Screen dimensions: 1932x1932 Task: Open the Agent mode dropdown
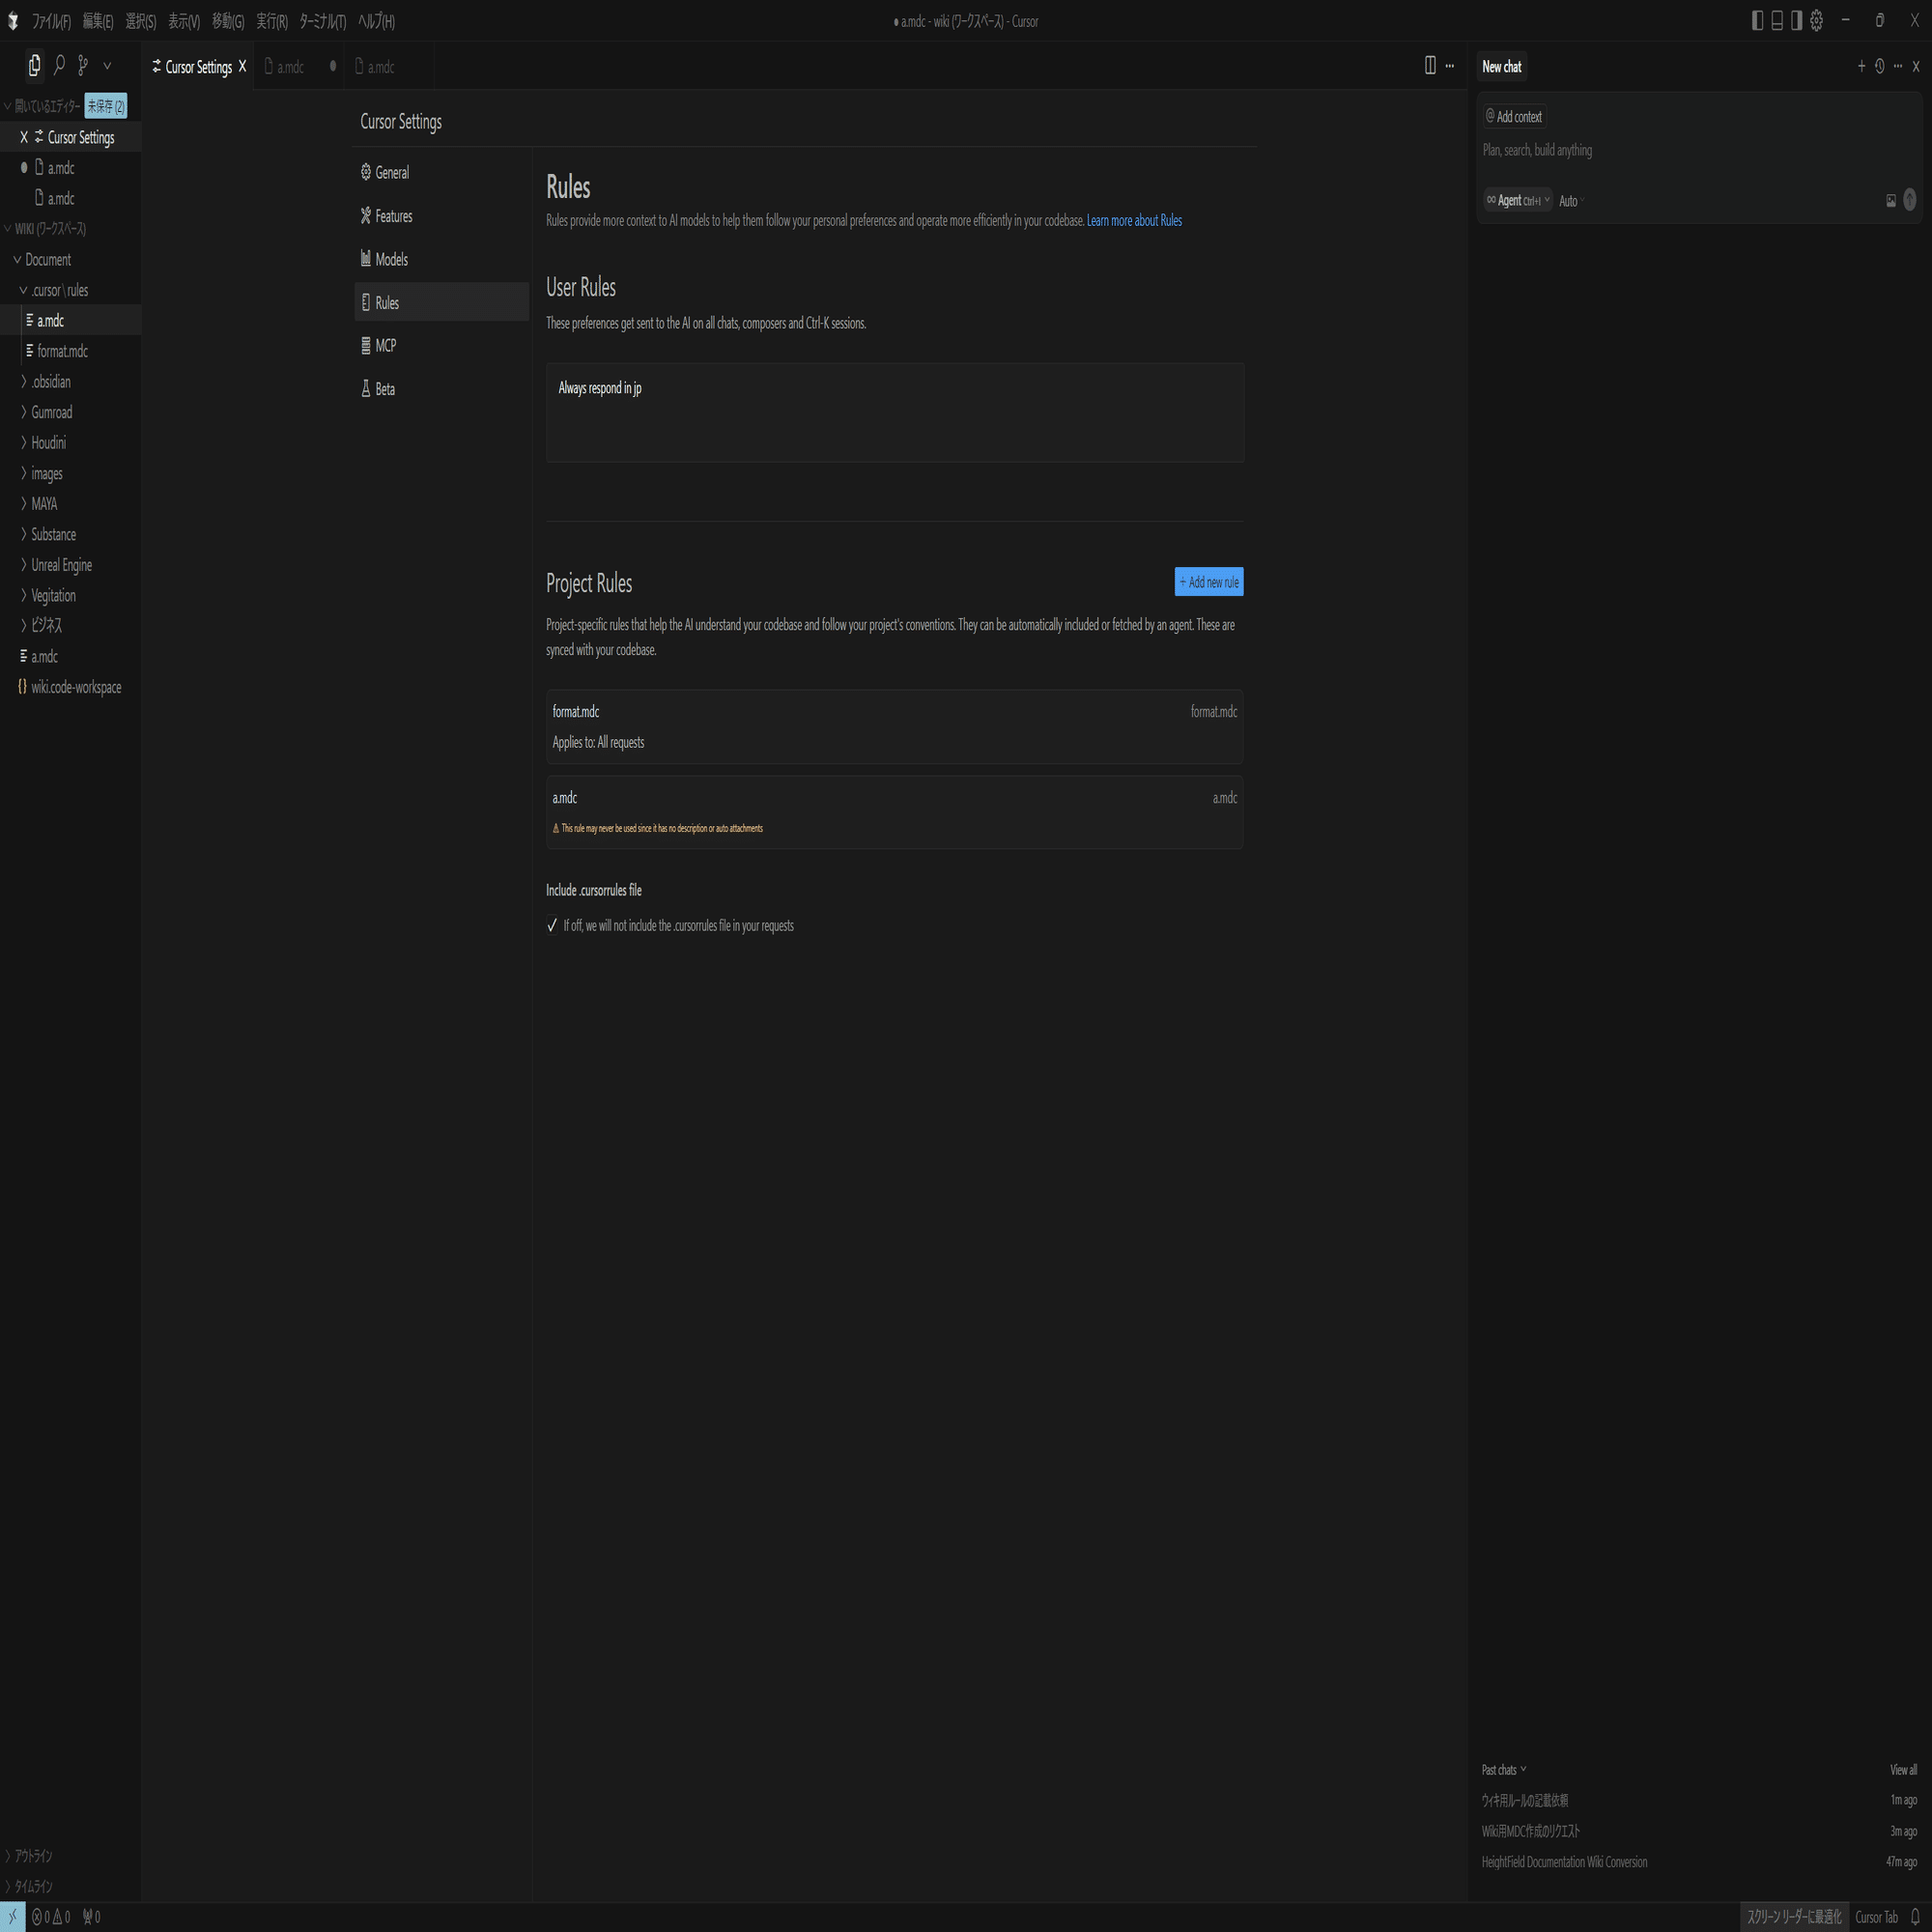pos(1517,201)
